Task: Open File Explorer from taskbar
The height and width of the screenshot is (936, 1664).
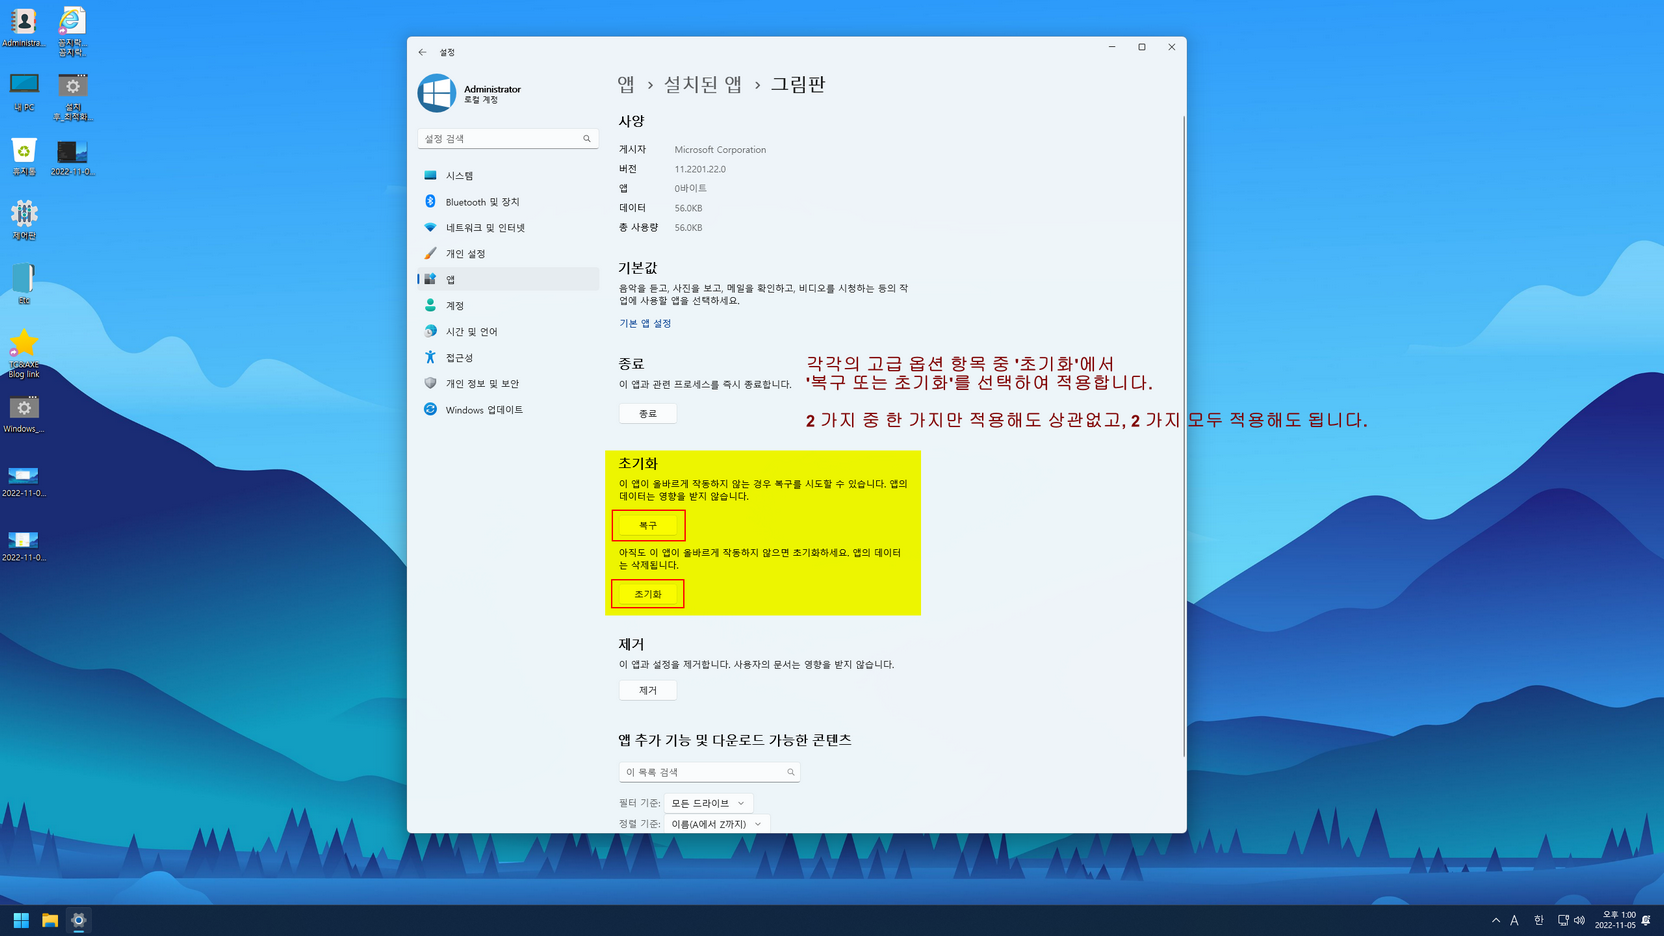Action: (50, 920)
